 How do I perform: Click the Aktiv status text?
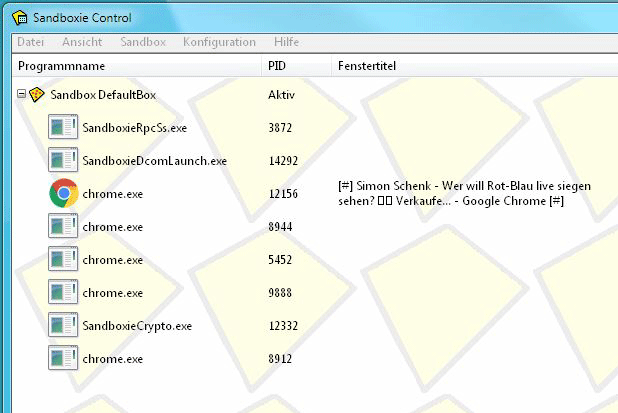[281, 95]
